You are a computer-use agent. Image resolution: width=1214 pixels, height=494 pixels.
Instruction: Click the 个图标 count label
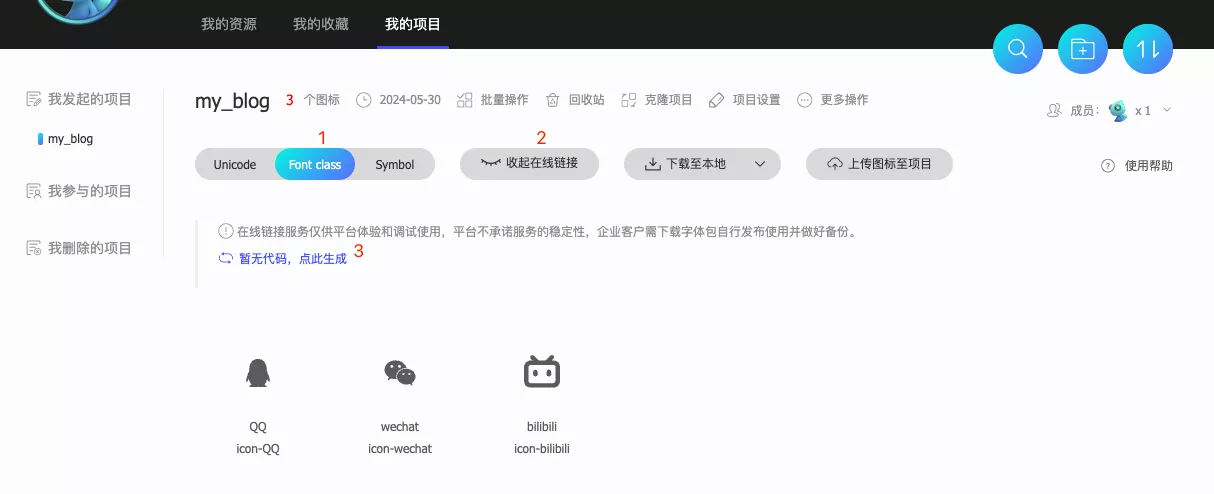321,100
